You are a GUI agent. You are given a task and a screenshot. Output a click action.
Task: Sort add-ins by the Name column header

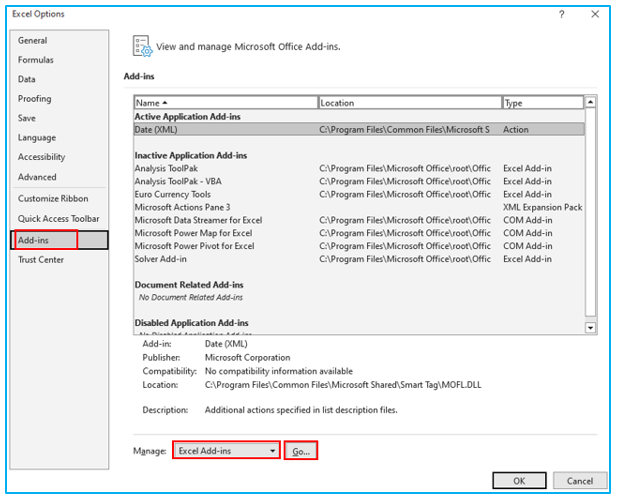tap(225, 103)
